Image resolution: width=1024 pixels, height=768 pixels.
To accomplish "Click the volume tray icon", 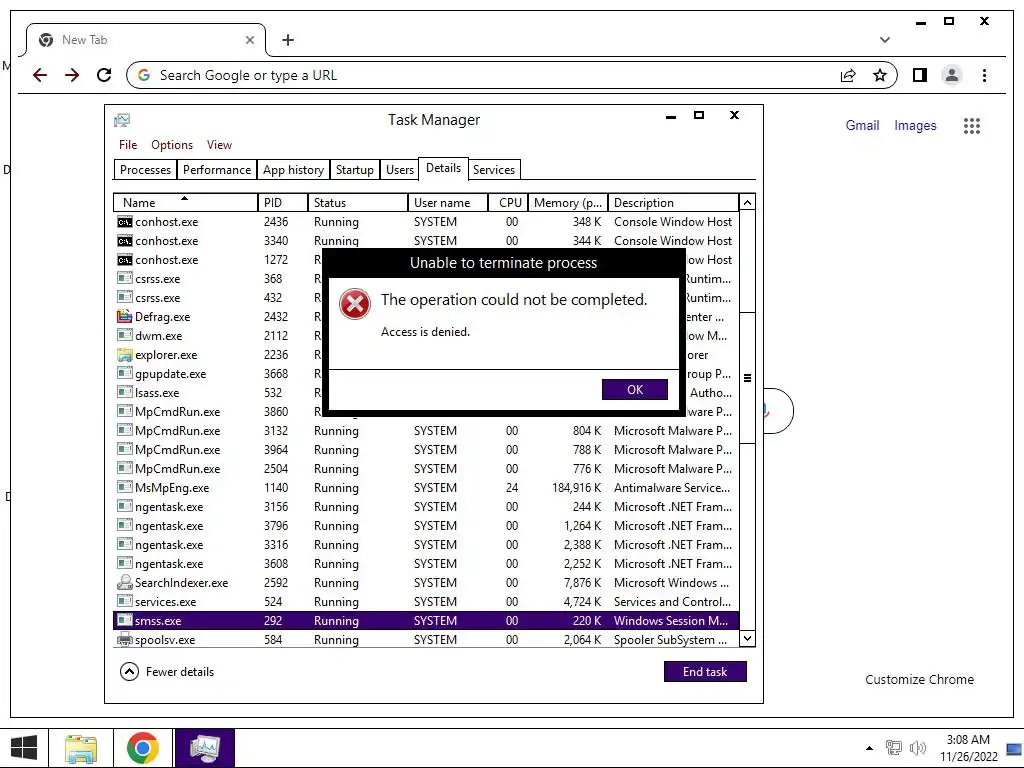I will coord(918,748).
